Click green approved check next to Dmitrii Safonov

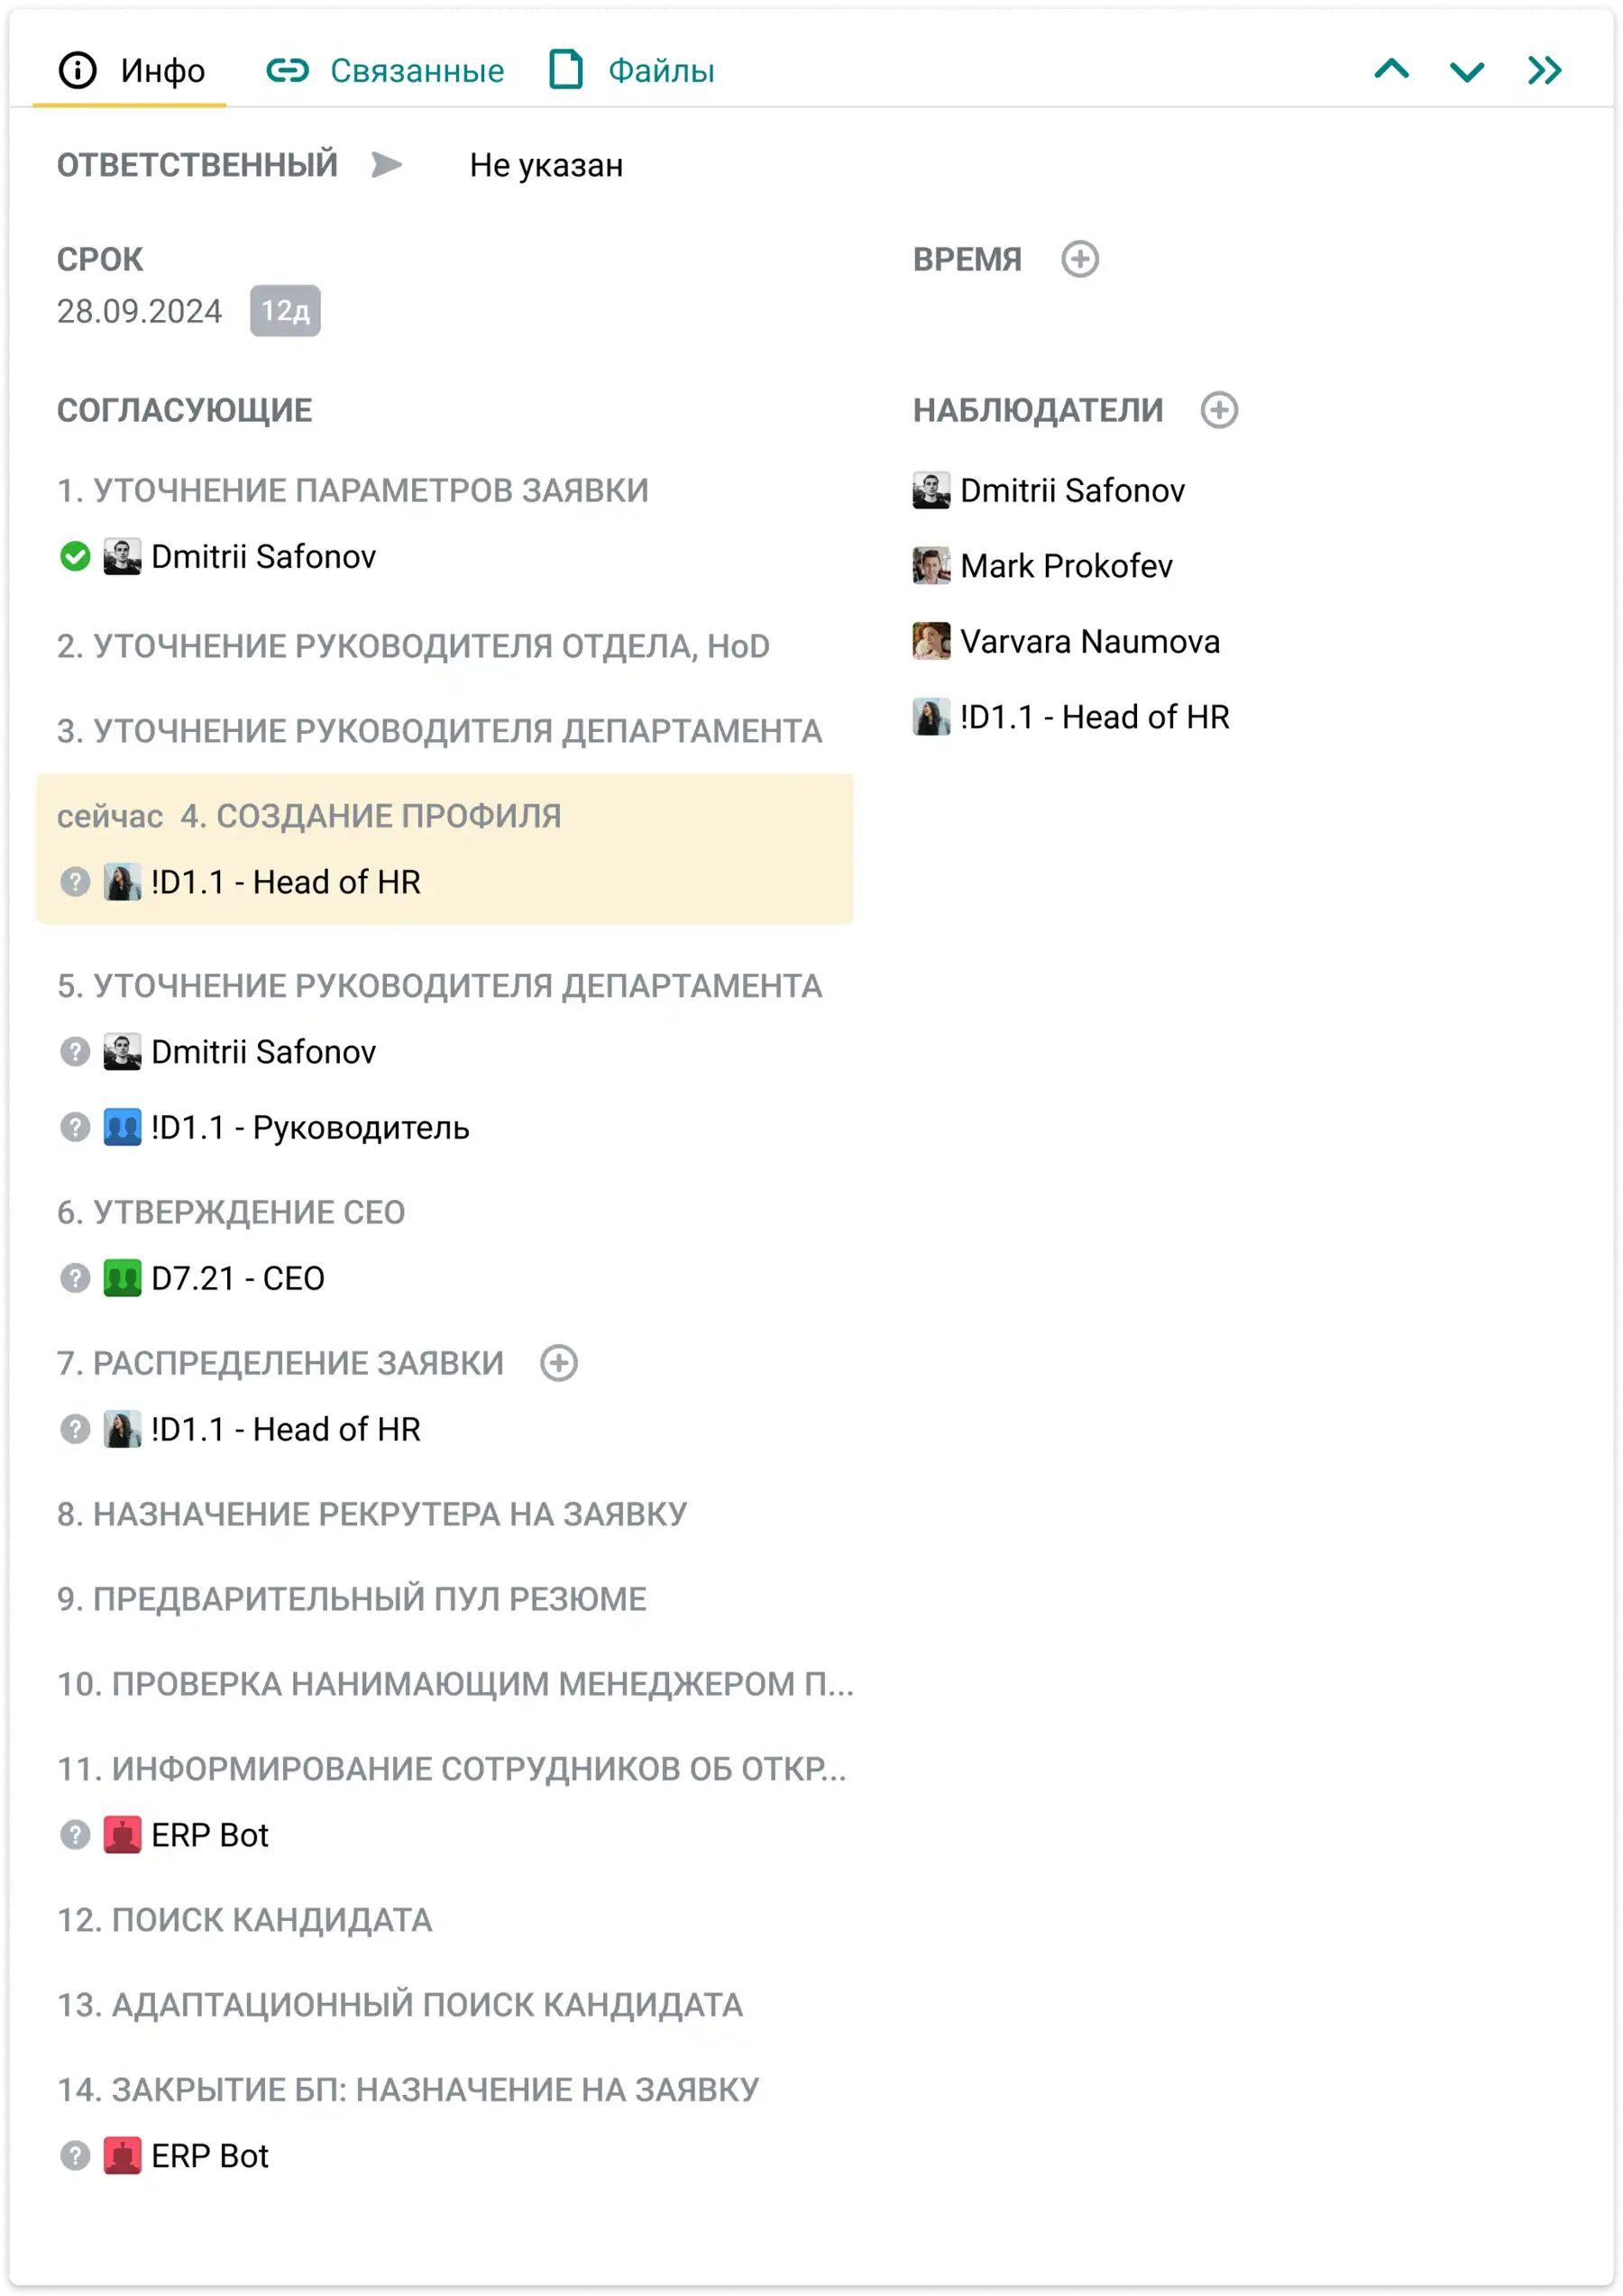[75, 556]
